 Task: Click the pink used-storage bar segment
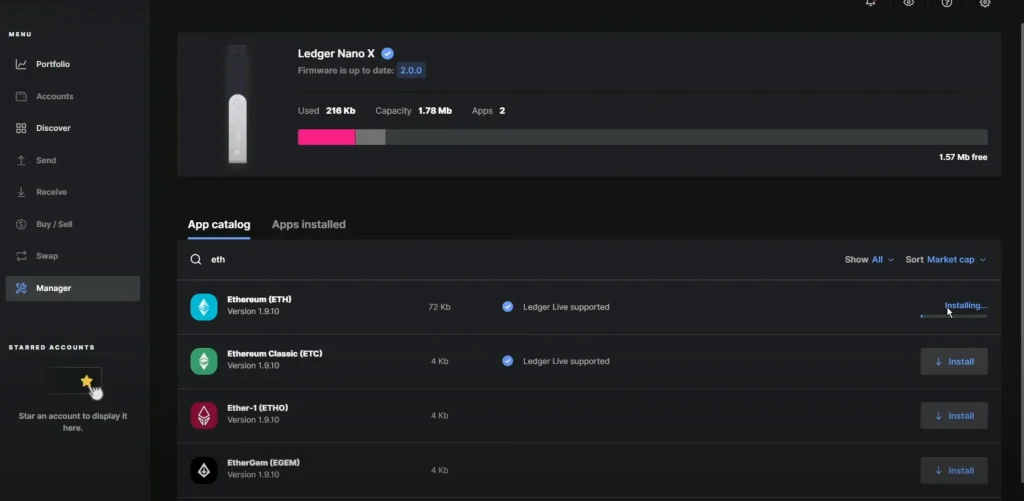327,137
